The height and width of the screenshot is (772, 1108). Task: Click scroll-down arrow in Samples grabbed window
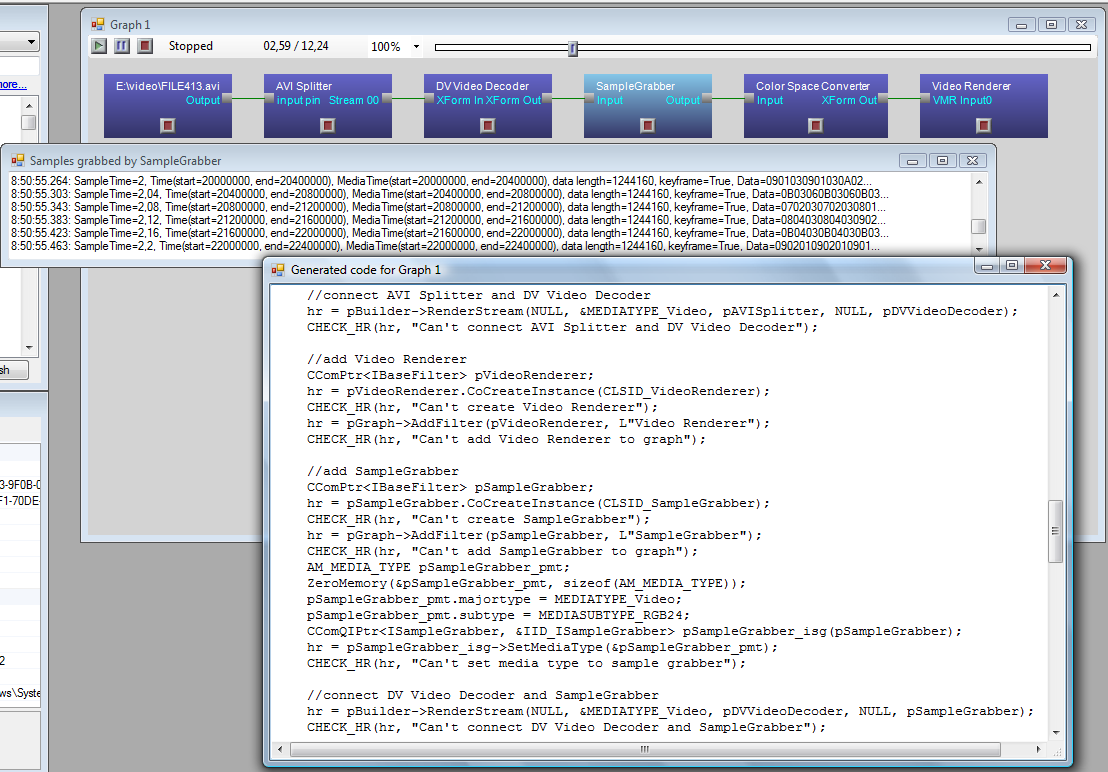point(979,249)
